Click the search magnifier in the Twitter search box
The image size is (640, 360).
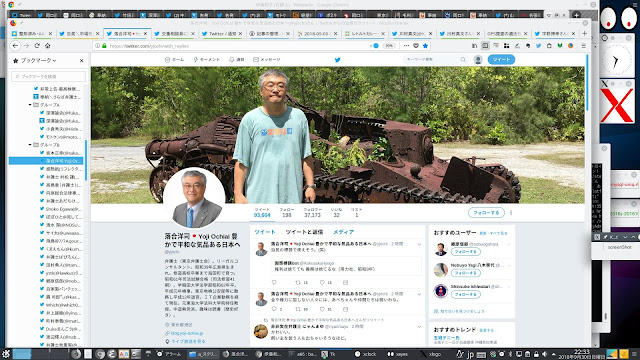click(463, 60)
